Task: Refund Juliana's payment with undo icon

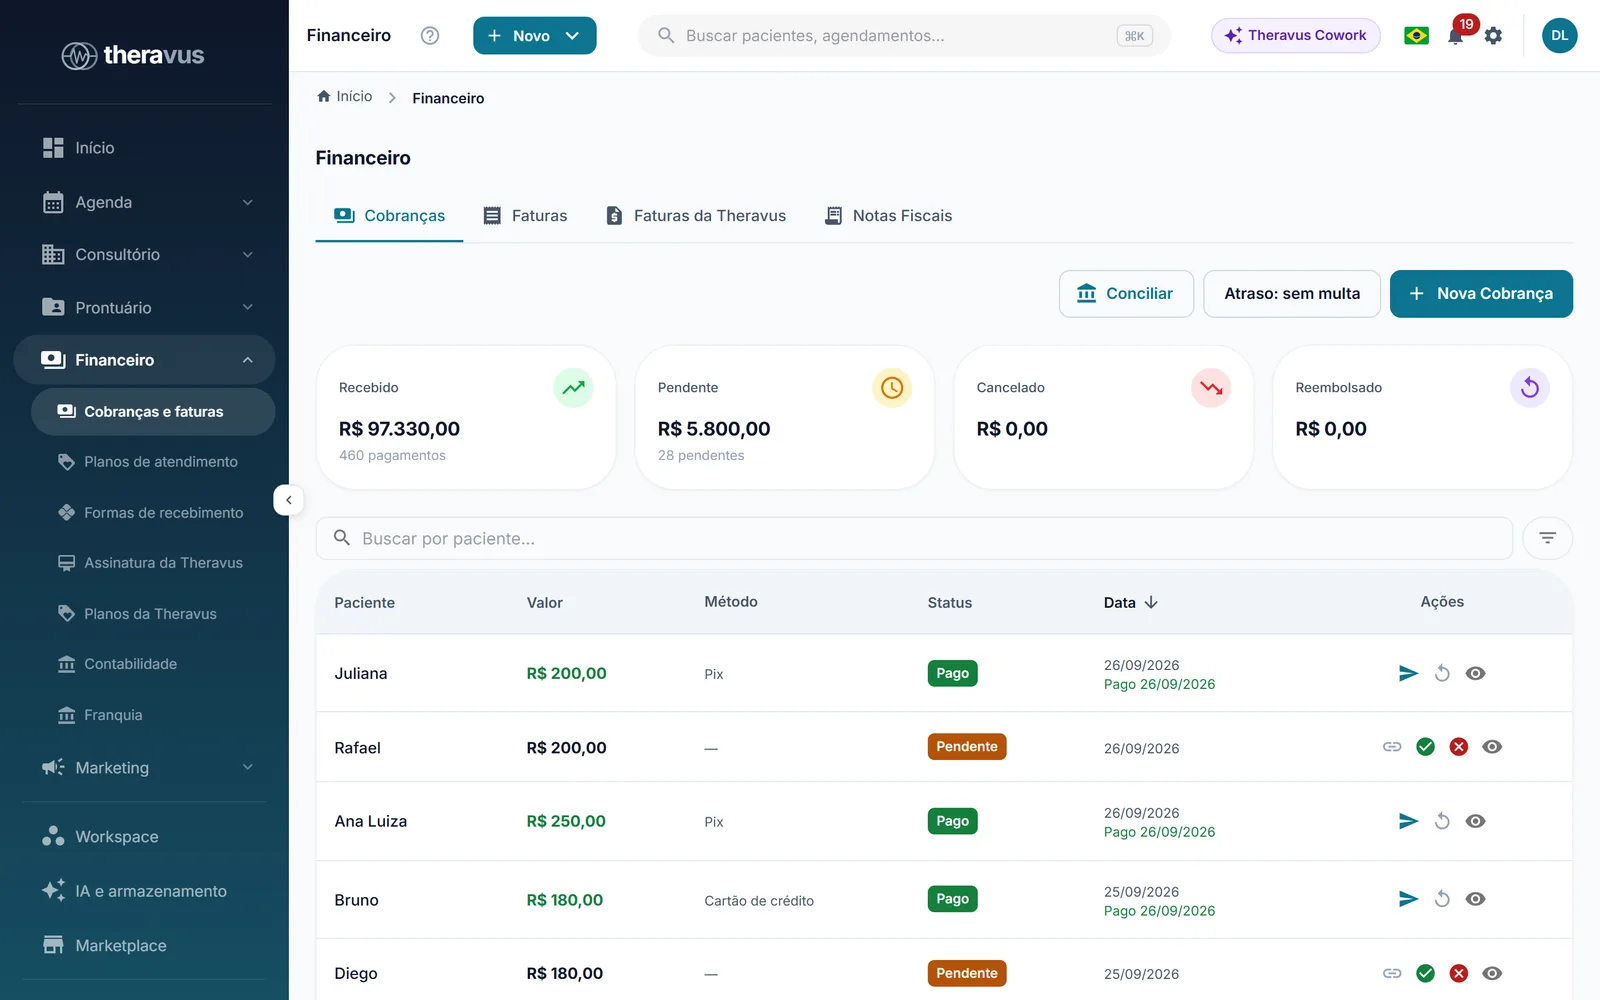Action: click(1442, 673)
